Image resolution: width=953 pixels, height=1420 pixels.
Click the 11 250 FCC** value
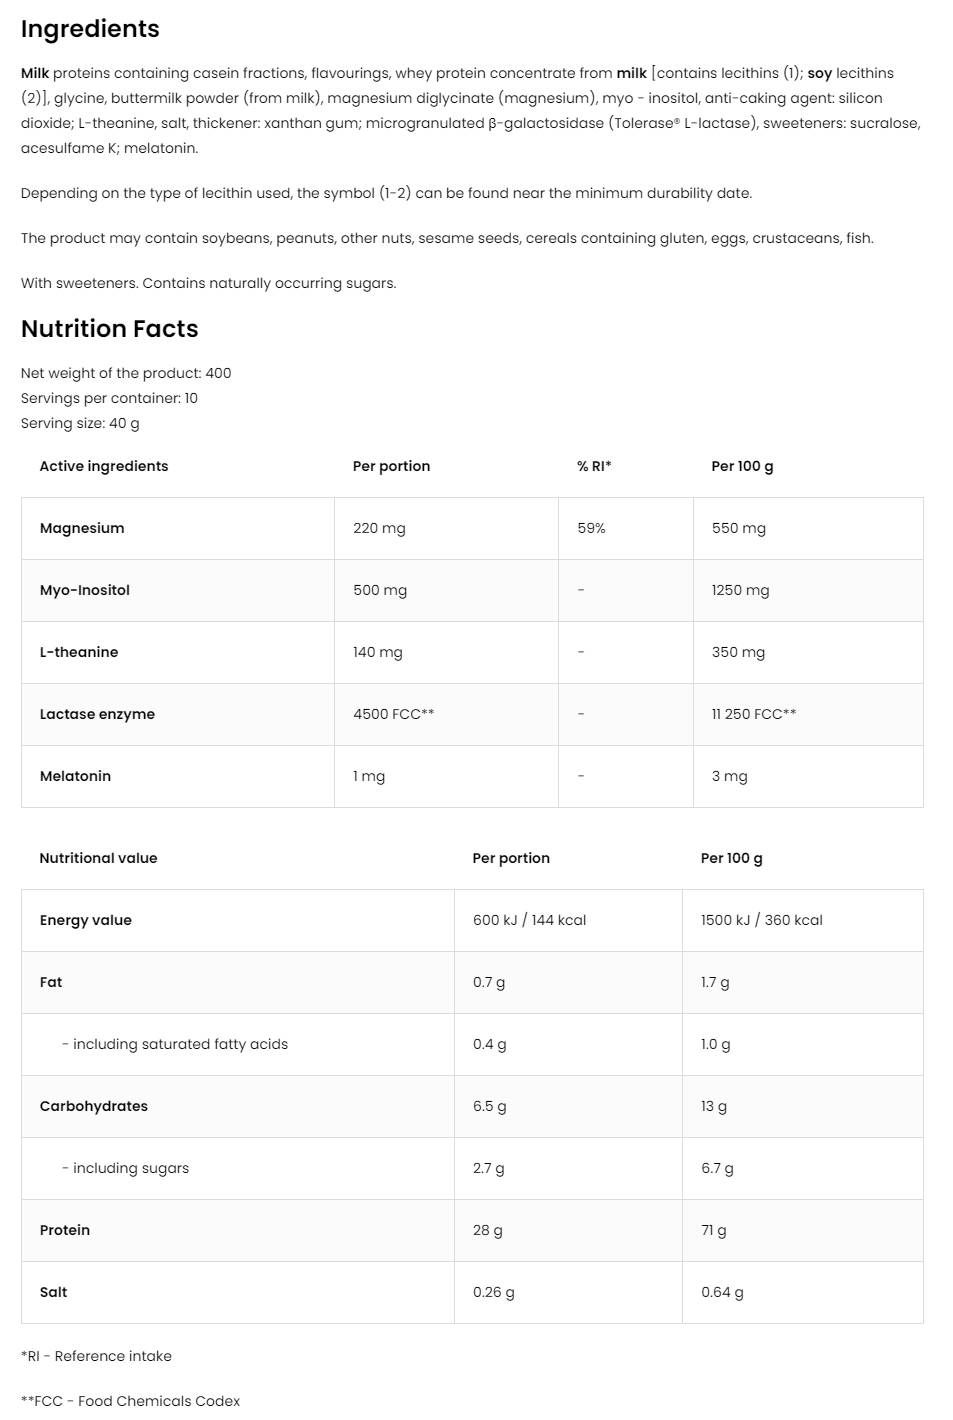pyautogui.click(x=754, y=714)
